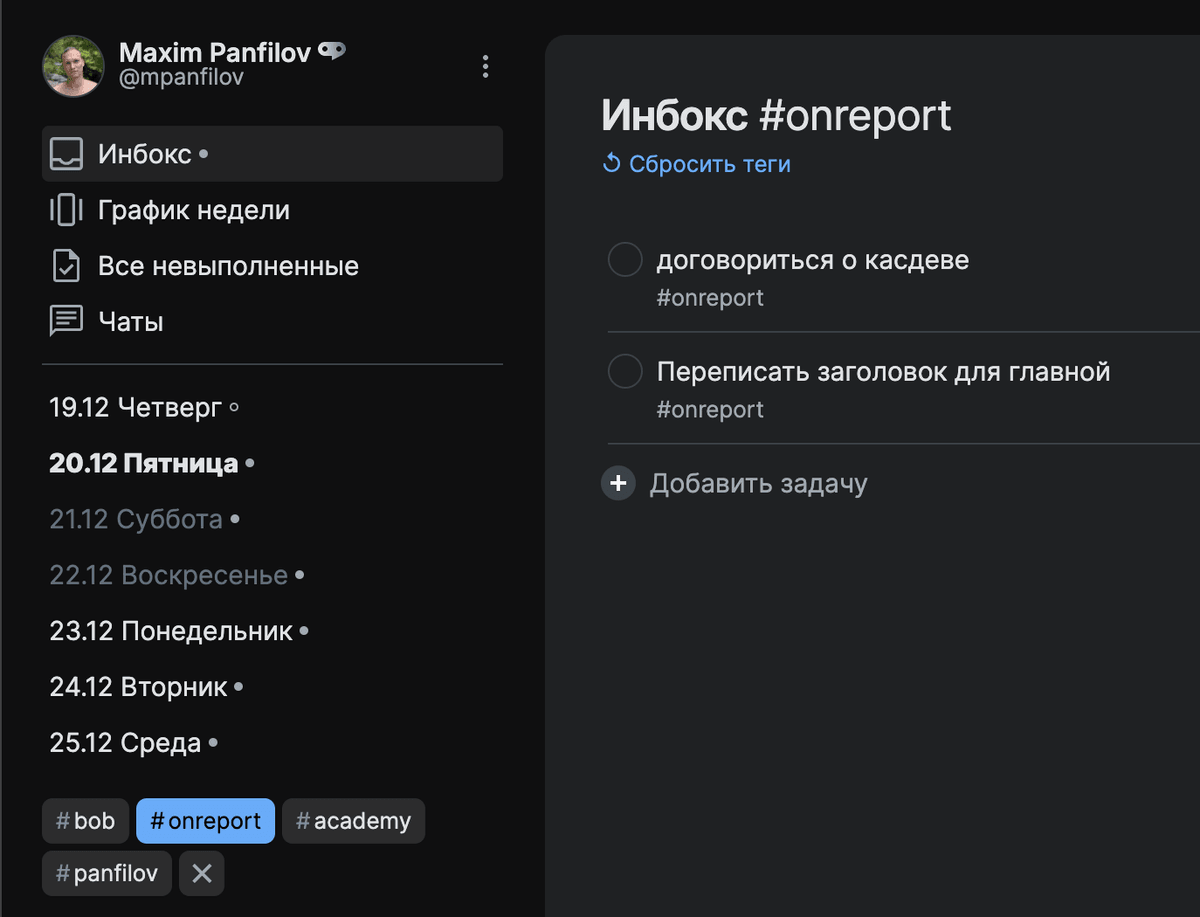Select the #panfilov tag chip
Image resolution: width=1200 pixels, height=917 pixels.
click(x=106, y=872)
